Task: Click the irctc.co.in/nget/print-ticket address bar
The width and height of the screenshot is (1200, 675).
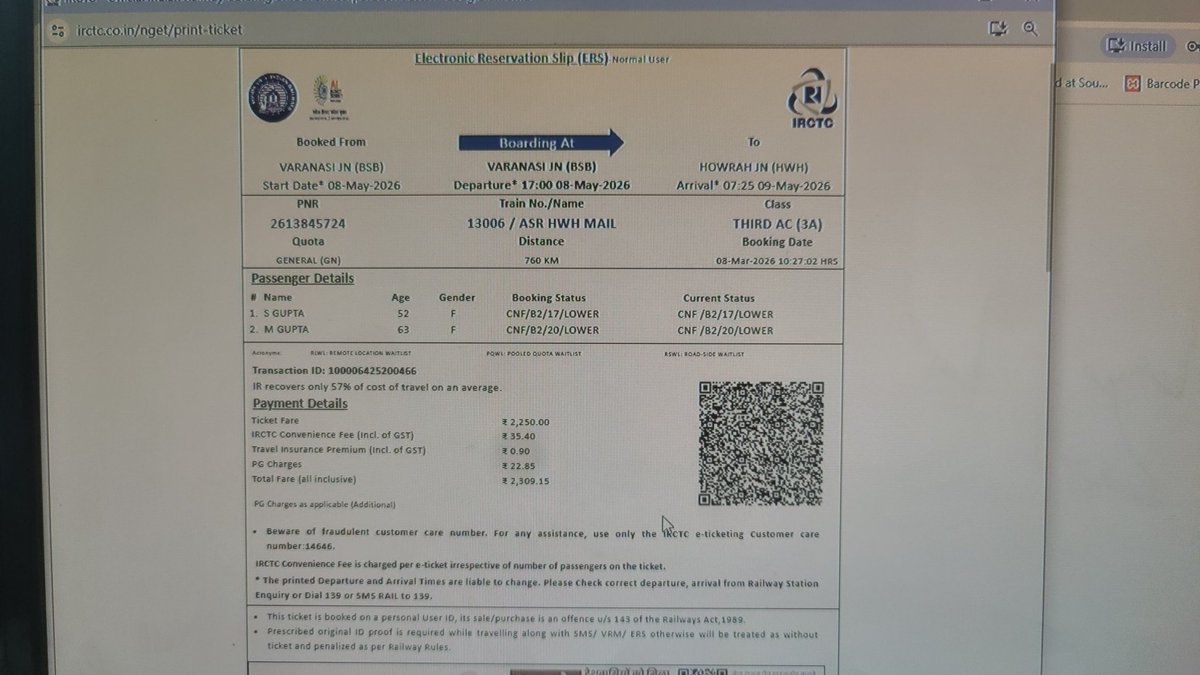Action: pyautogui.click(x=159, y=30)
